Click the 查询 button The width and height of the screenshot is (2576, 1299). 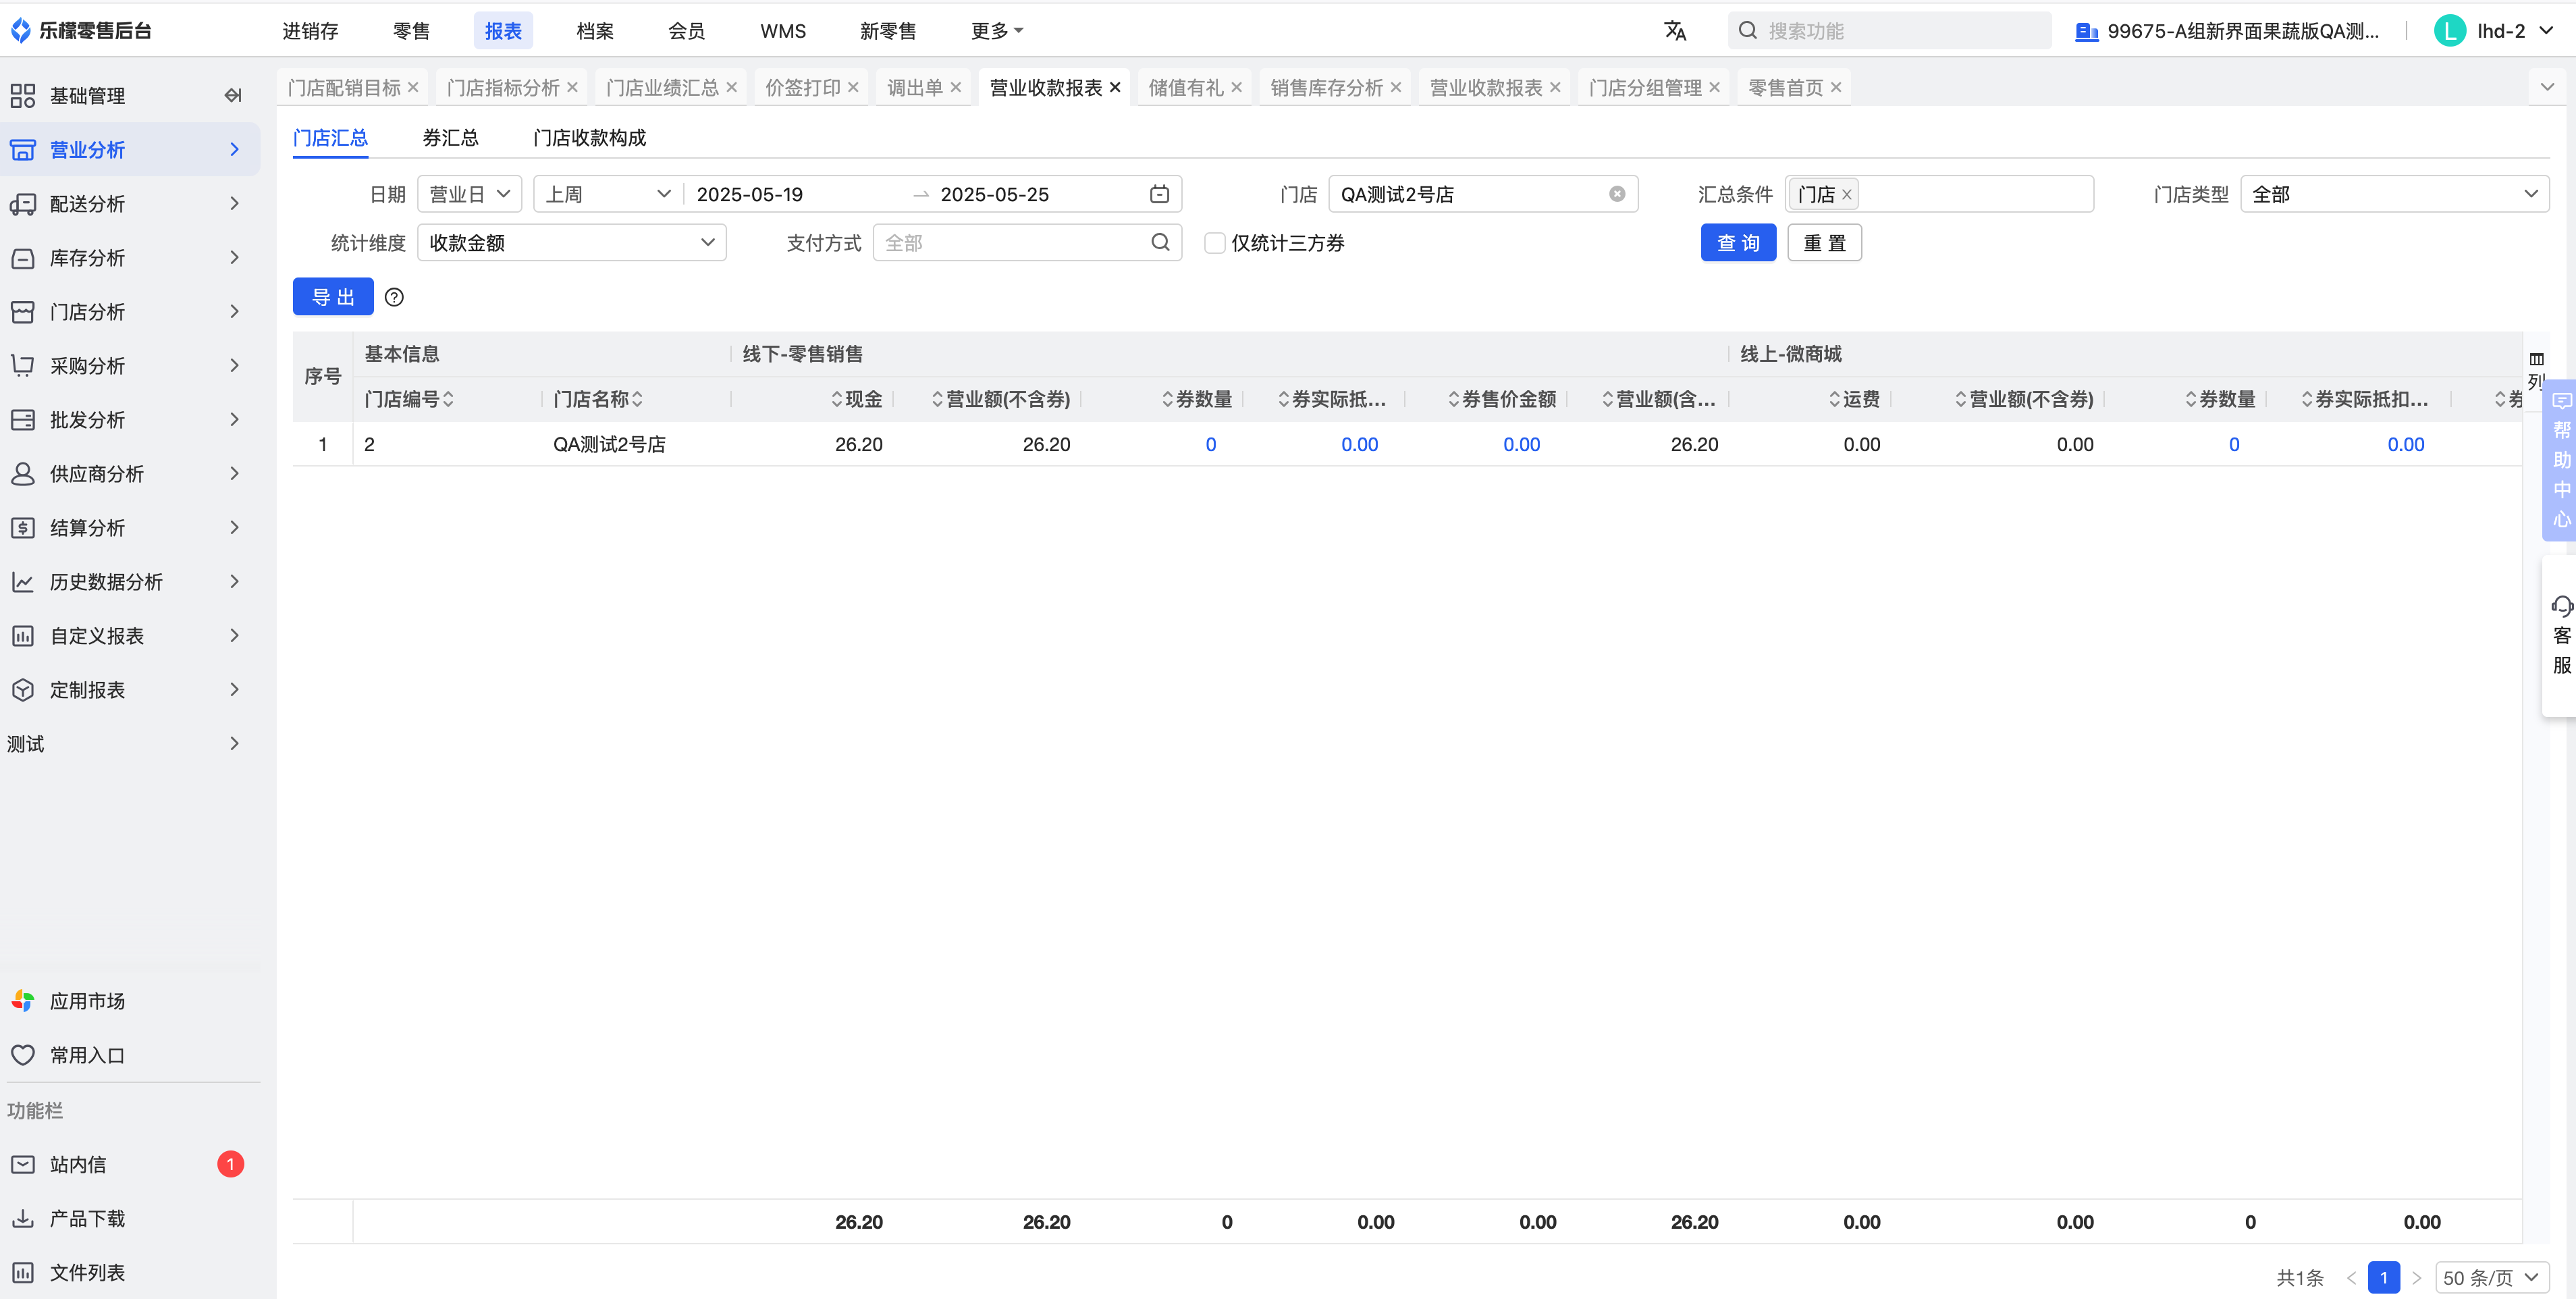pos(1738,242)
